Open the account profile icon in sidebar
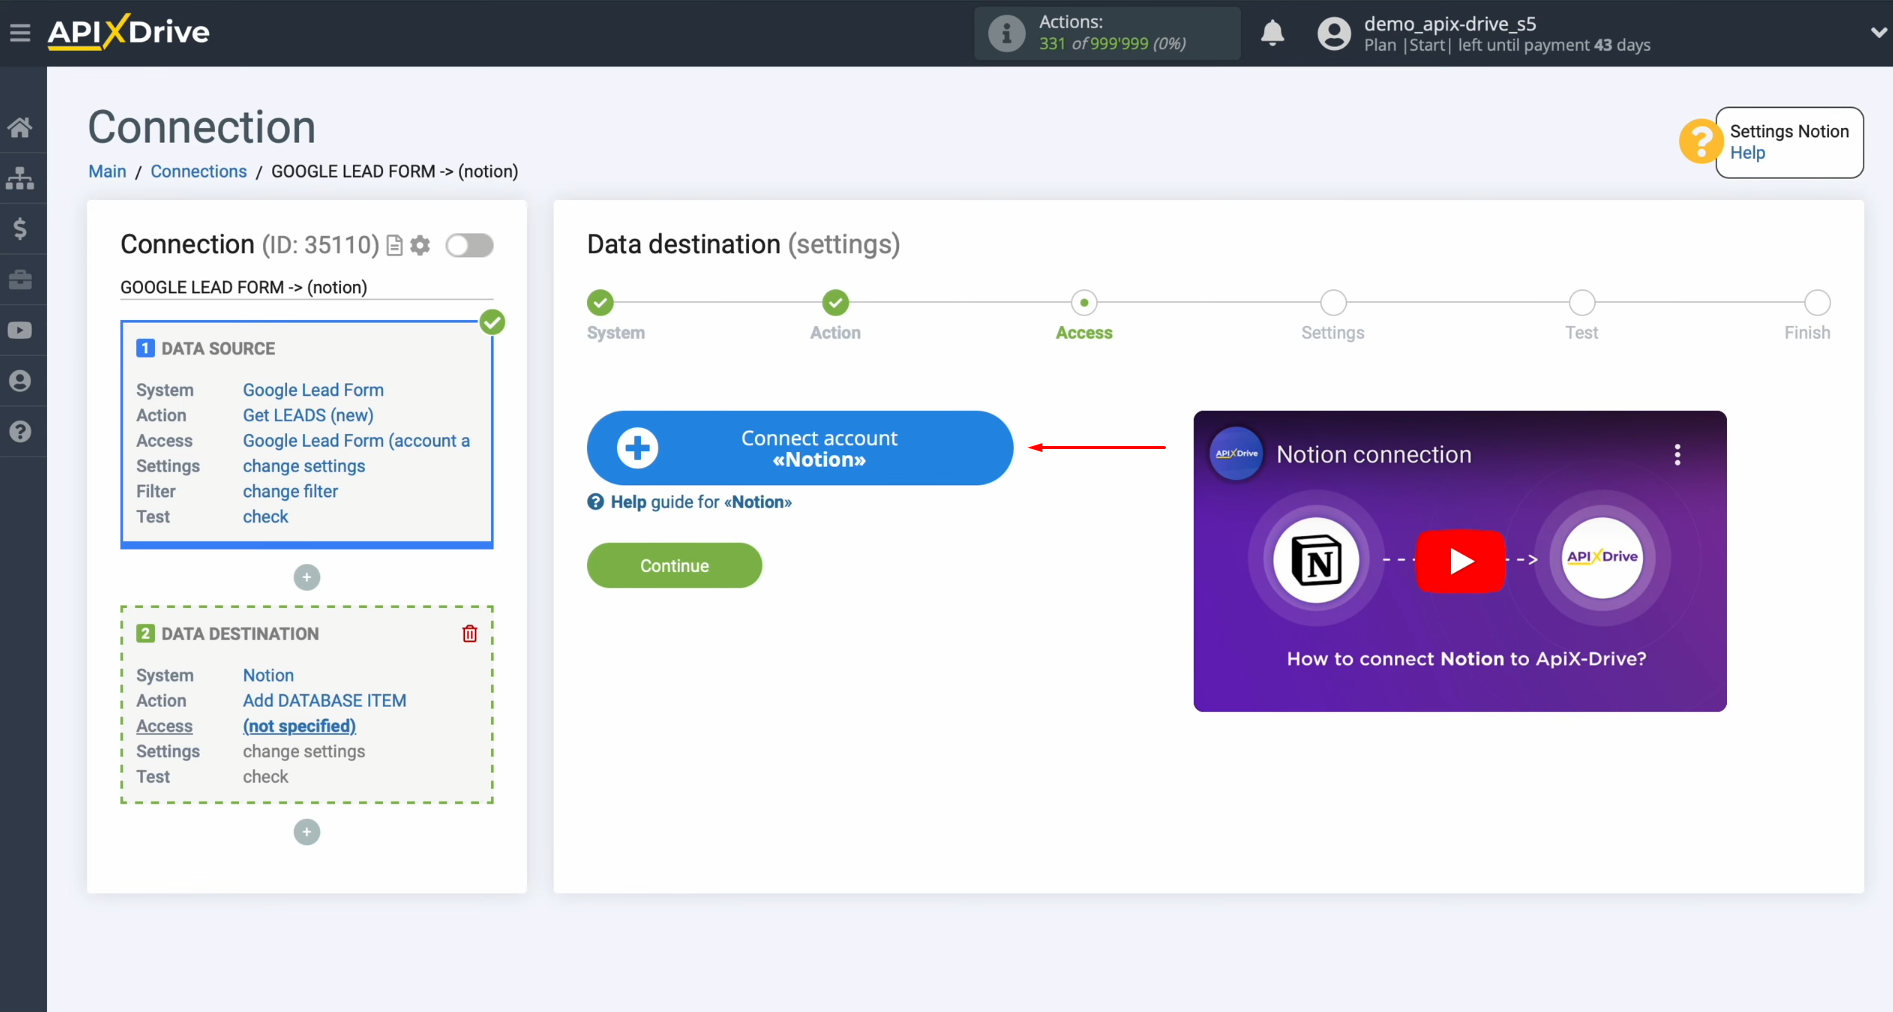The image size is (1893, 1012). [21, 381]
